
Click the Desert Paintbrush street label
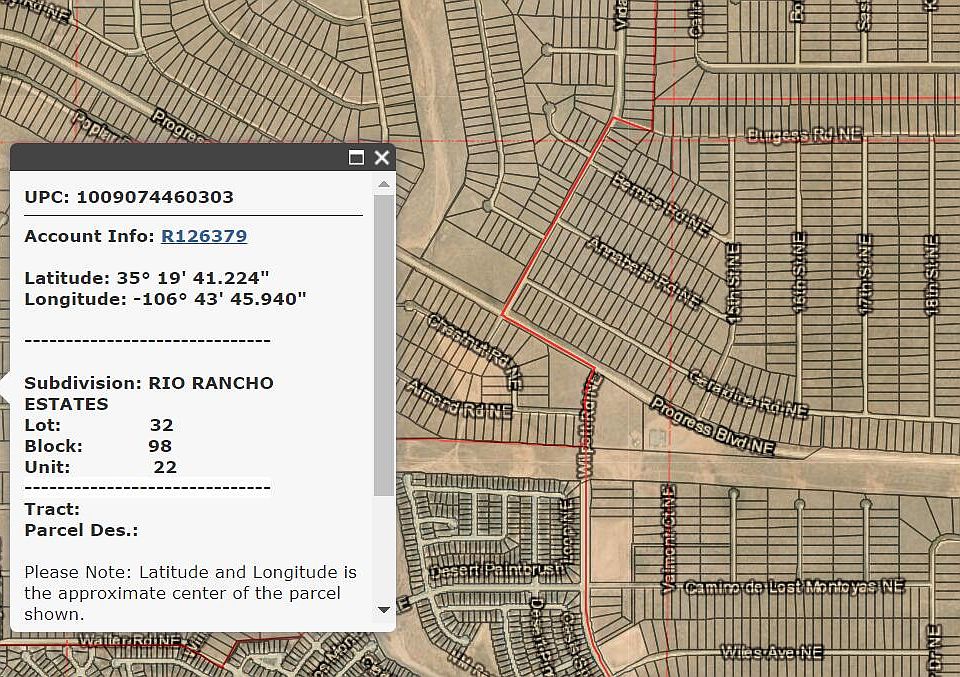coord(492,571)
